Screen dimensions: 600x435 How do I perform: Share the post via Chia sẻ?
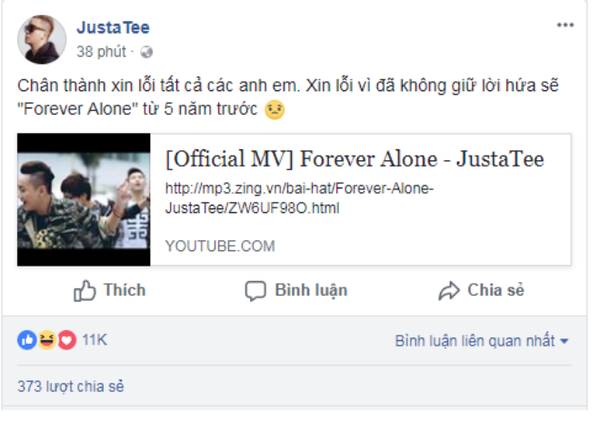point(481,290)
